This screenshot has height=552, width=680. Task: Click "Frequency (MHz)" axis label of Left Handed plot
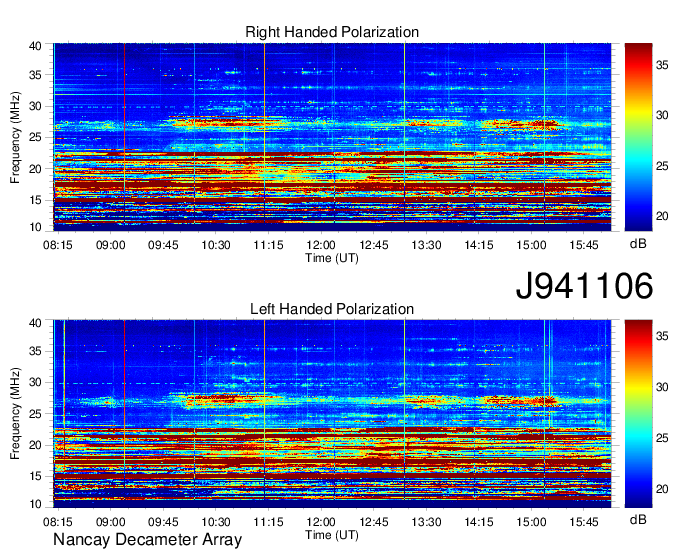point(15,414)
